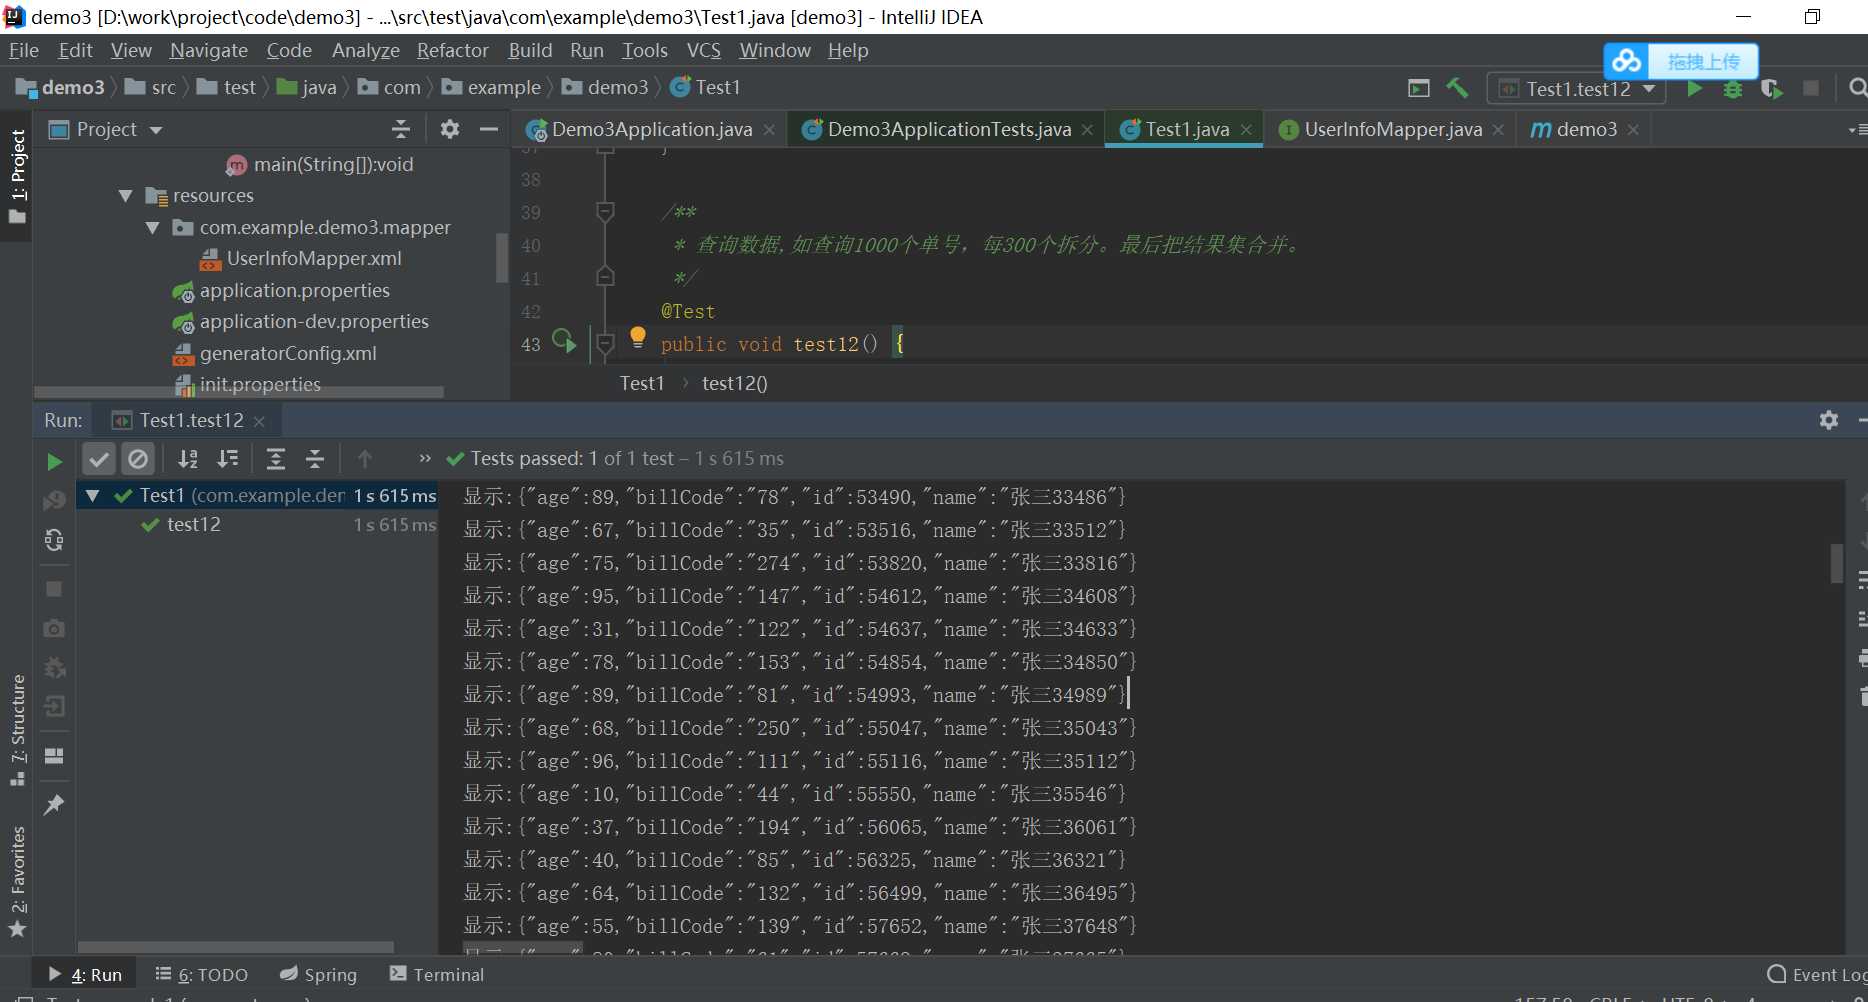
Task: Collapse Test1 node in test tree
Action: [92, 495]
